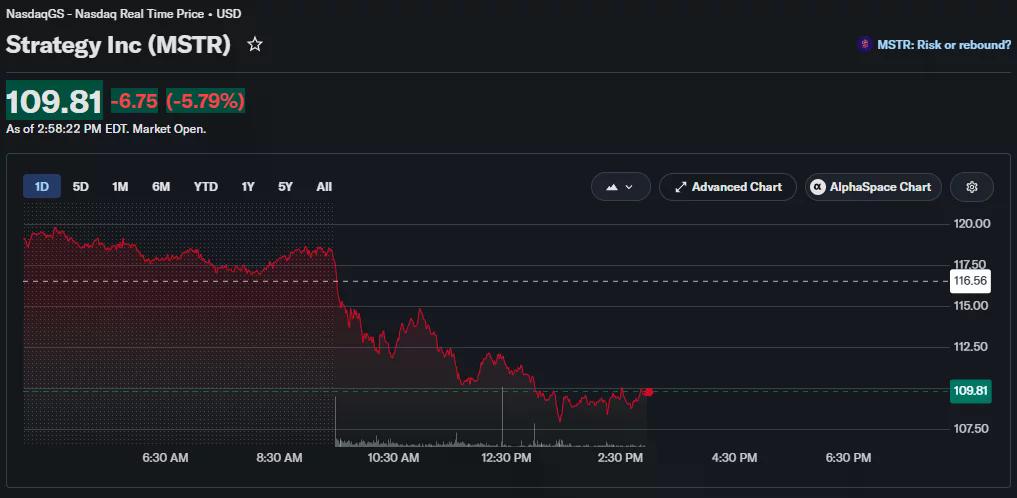Click the 2:30 PM time label
The height and width of the screenshot is (498, 1017).
pyautogui.click(x=619, y=458)
